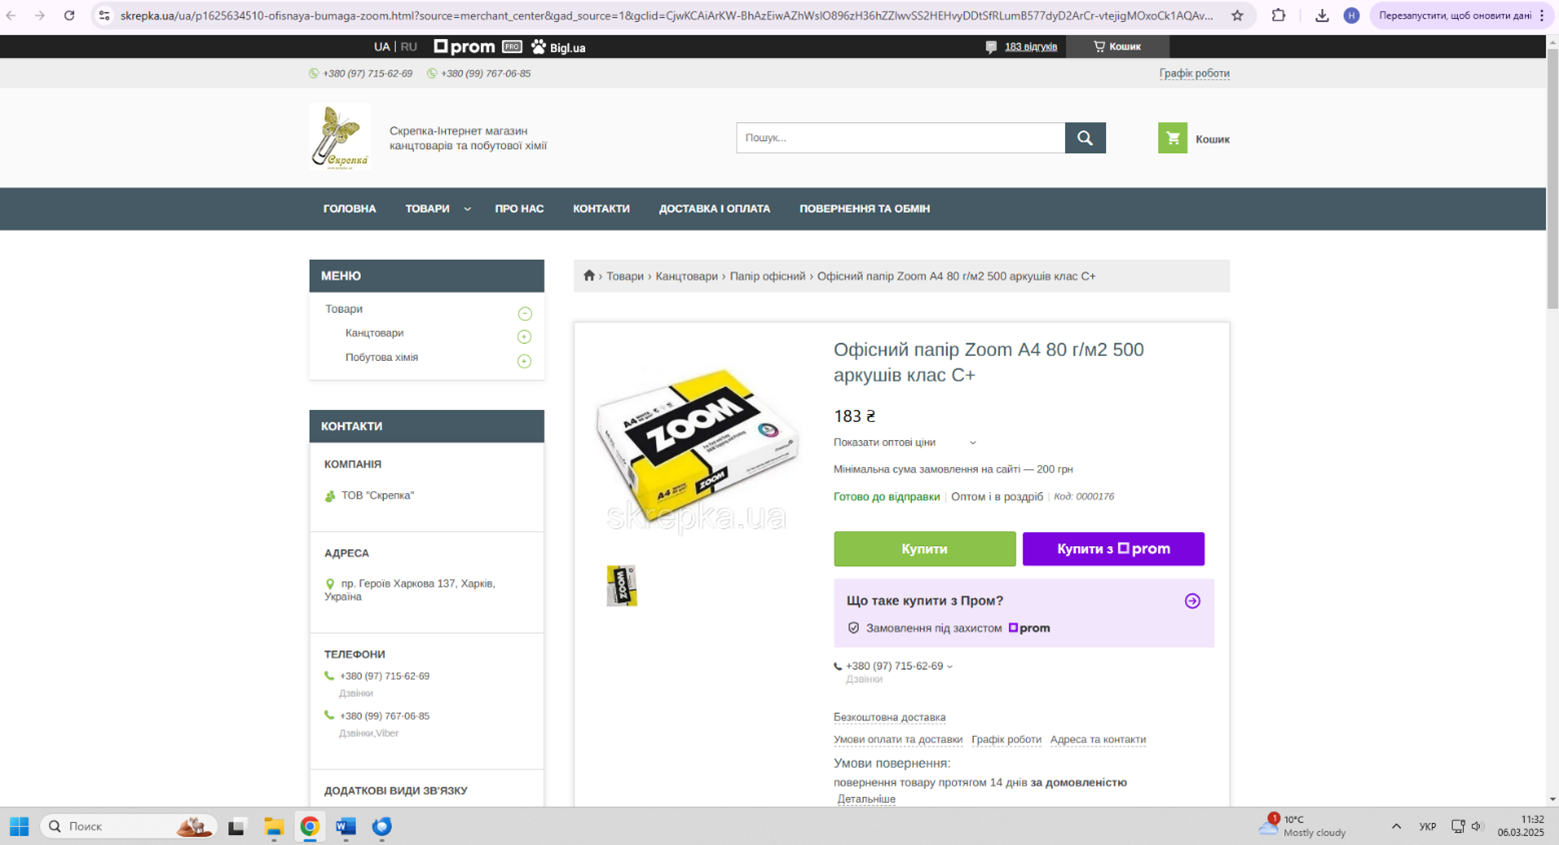
Task: Expand Показати оптові ціни dropdown
Action: pyautogui.click(x=904, y=442)
